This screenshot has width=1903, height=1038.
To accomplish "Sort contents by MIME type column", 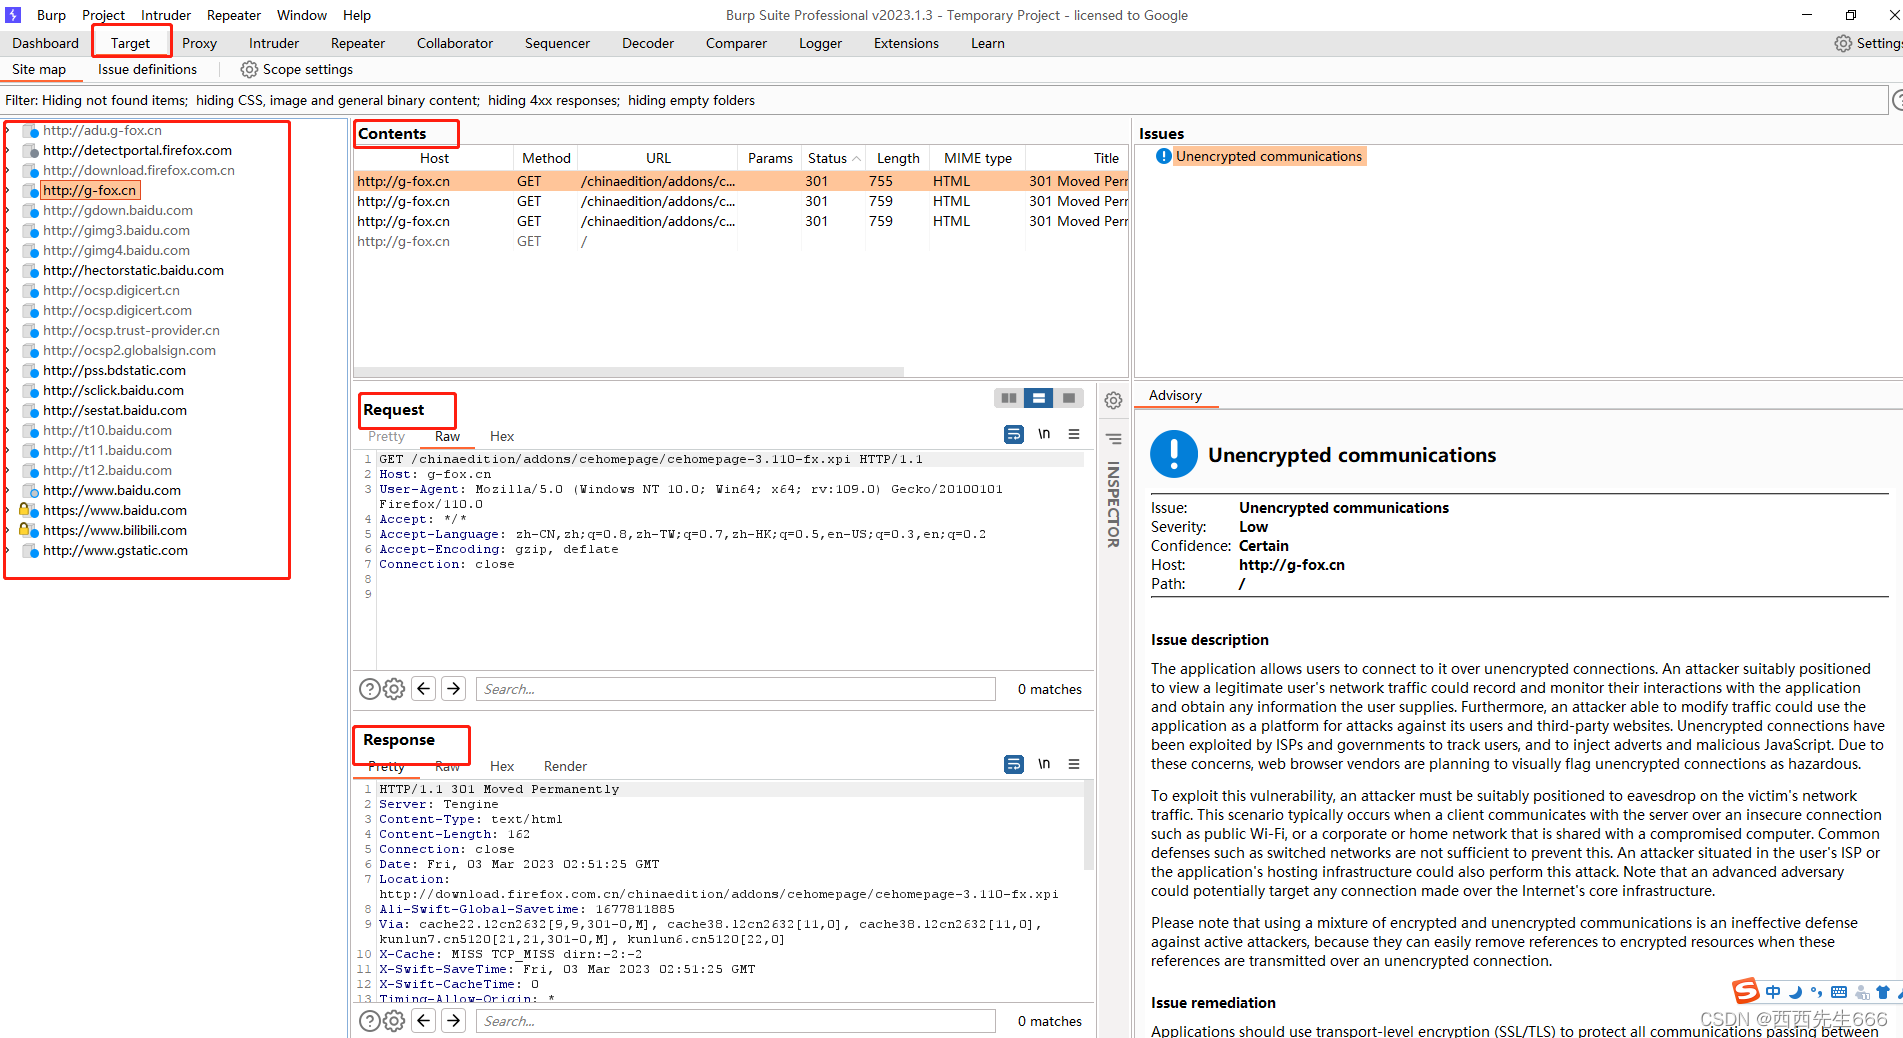I will click(977, 158).
